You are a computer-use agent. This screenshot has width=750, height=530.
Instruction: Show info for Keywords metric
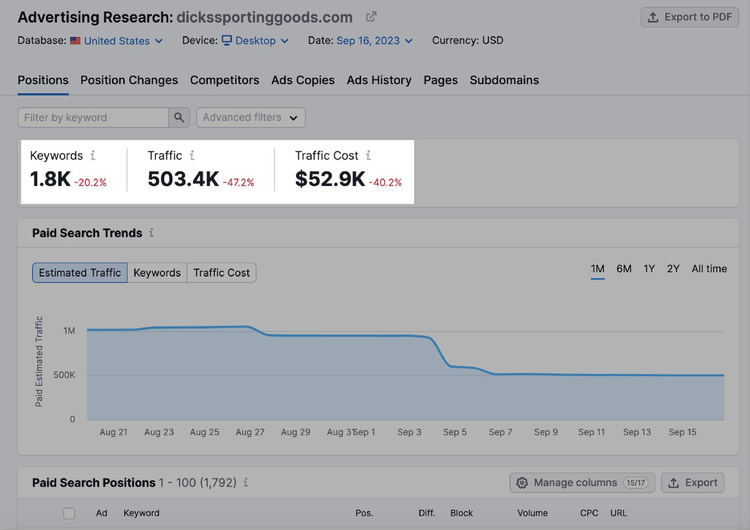[93, 155]
